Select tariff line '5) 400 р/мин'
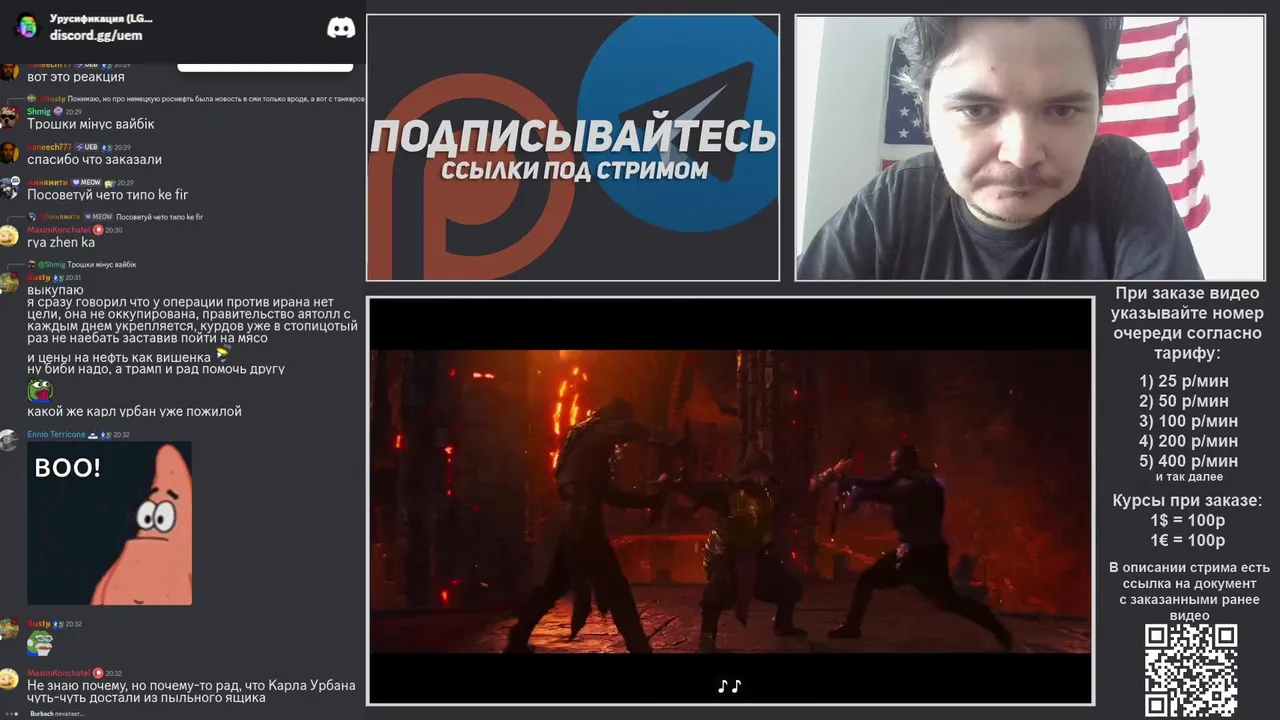 point(1188,461)
